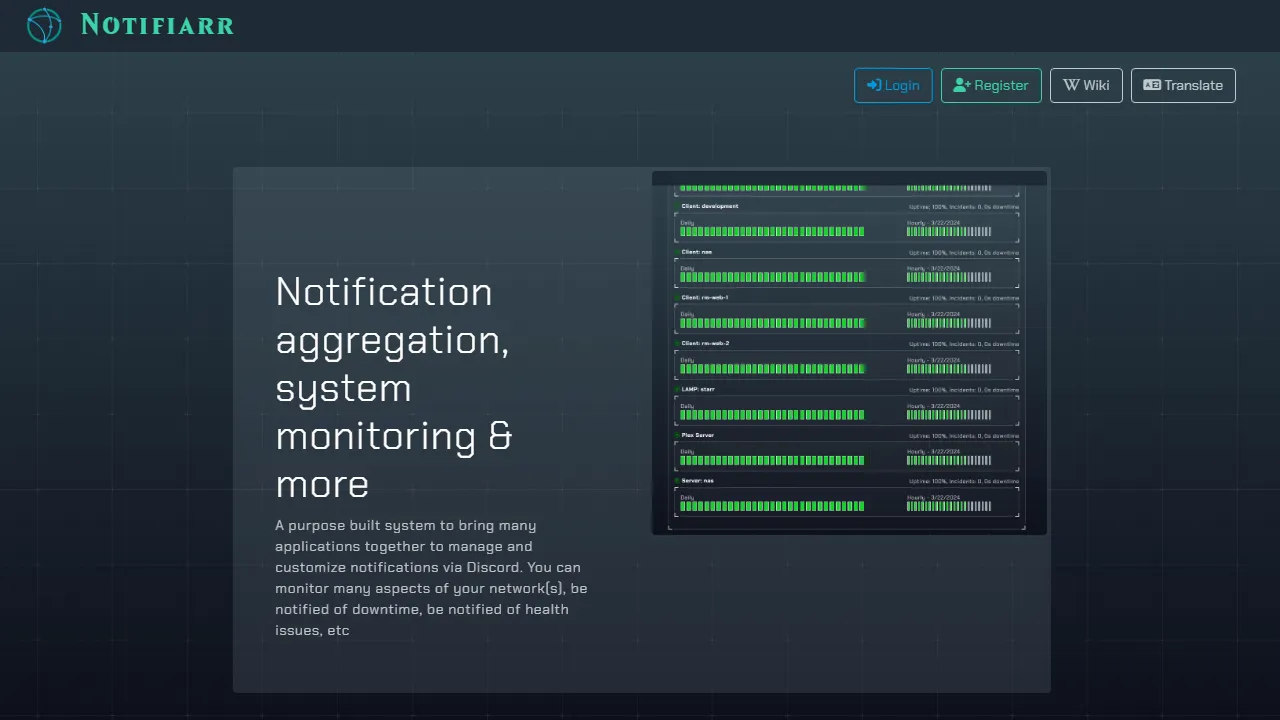Click the person-plus icon on Register
1280x720 pixels.
point(963,85)
